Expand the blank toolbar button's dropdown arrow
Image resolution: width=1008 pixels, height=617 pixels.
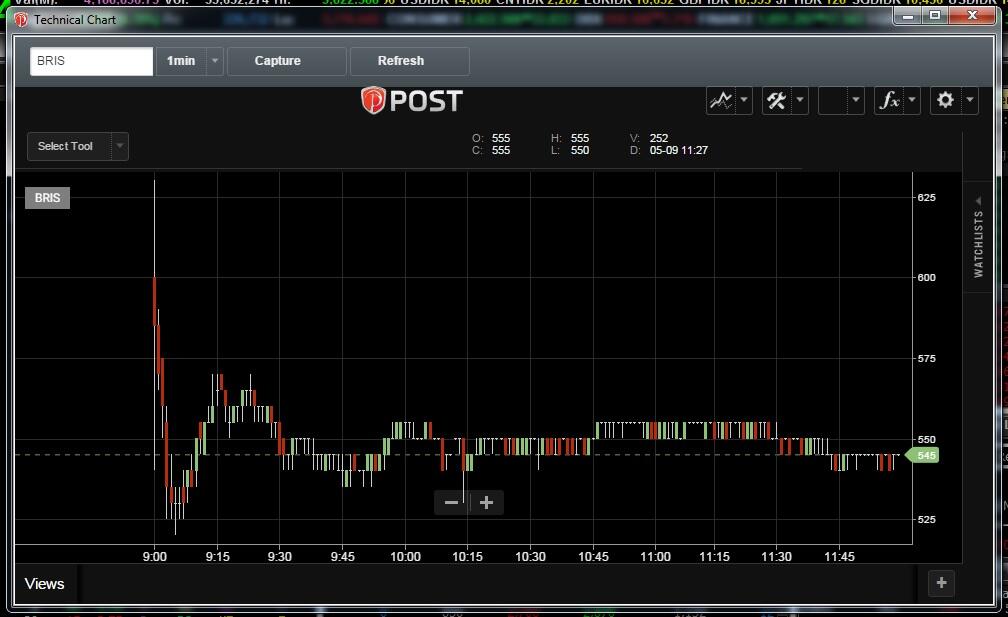point(856,100)
